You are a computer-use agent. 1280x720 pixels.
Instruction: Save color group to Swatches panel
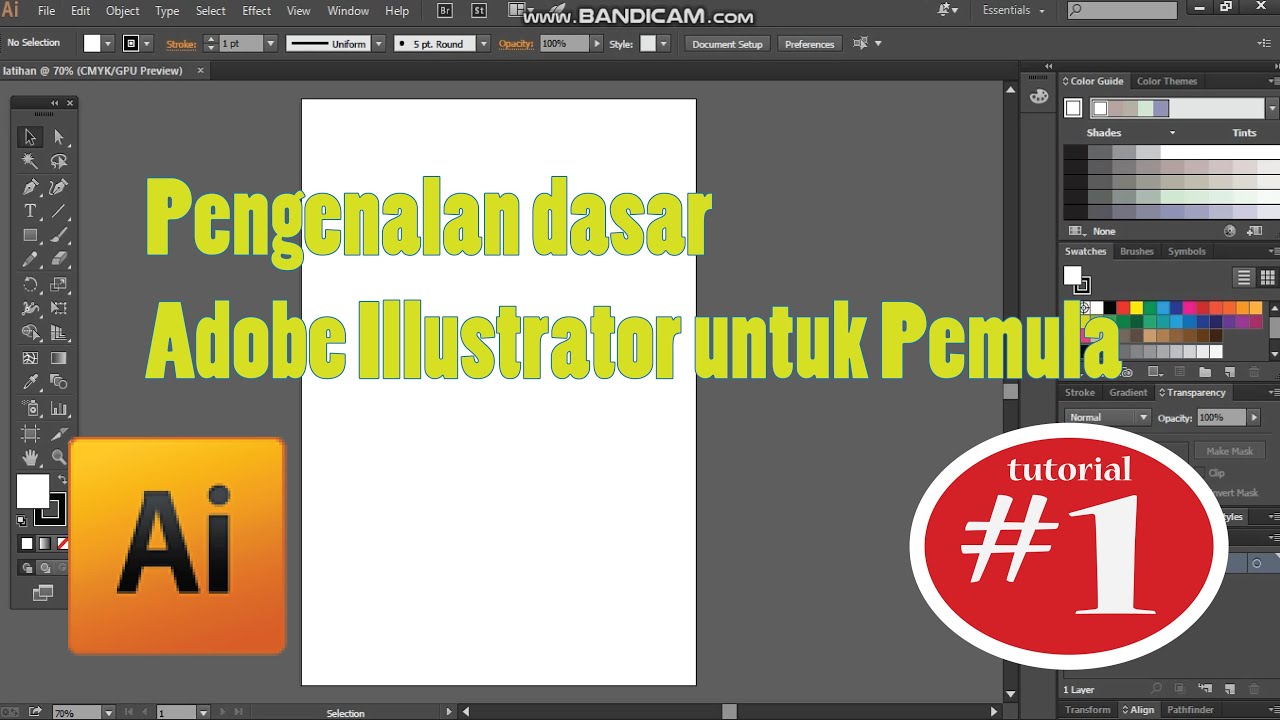pos(1254,231)
